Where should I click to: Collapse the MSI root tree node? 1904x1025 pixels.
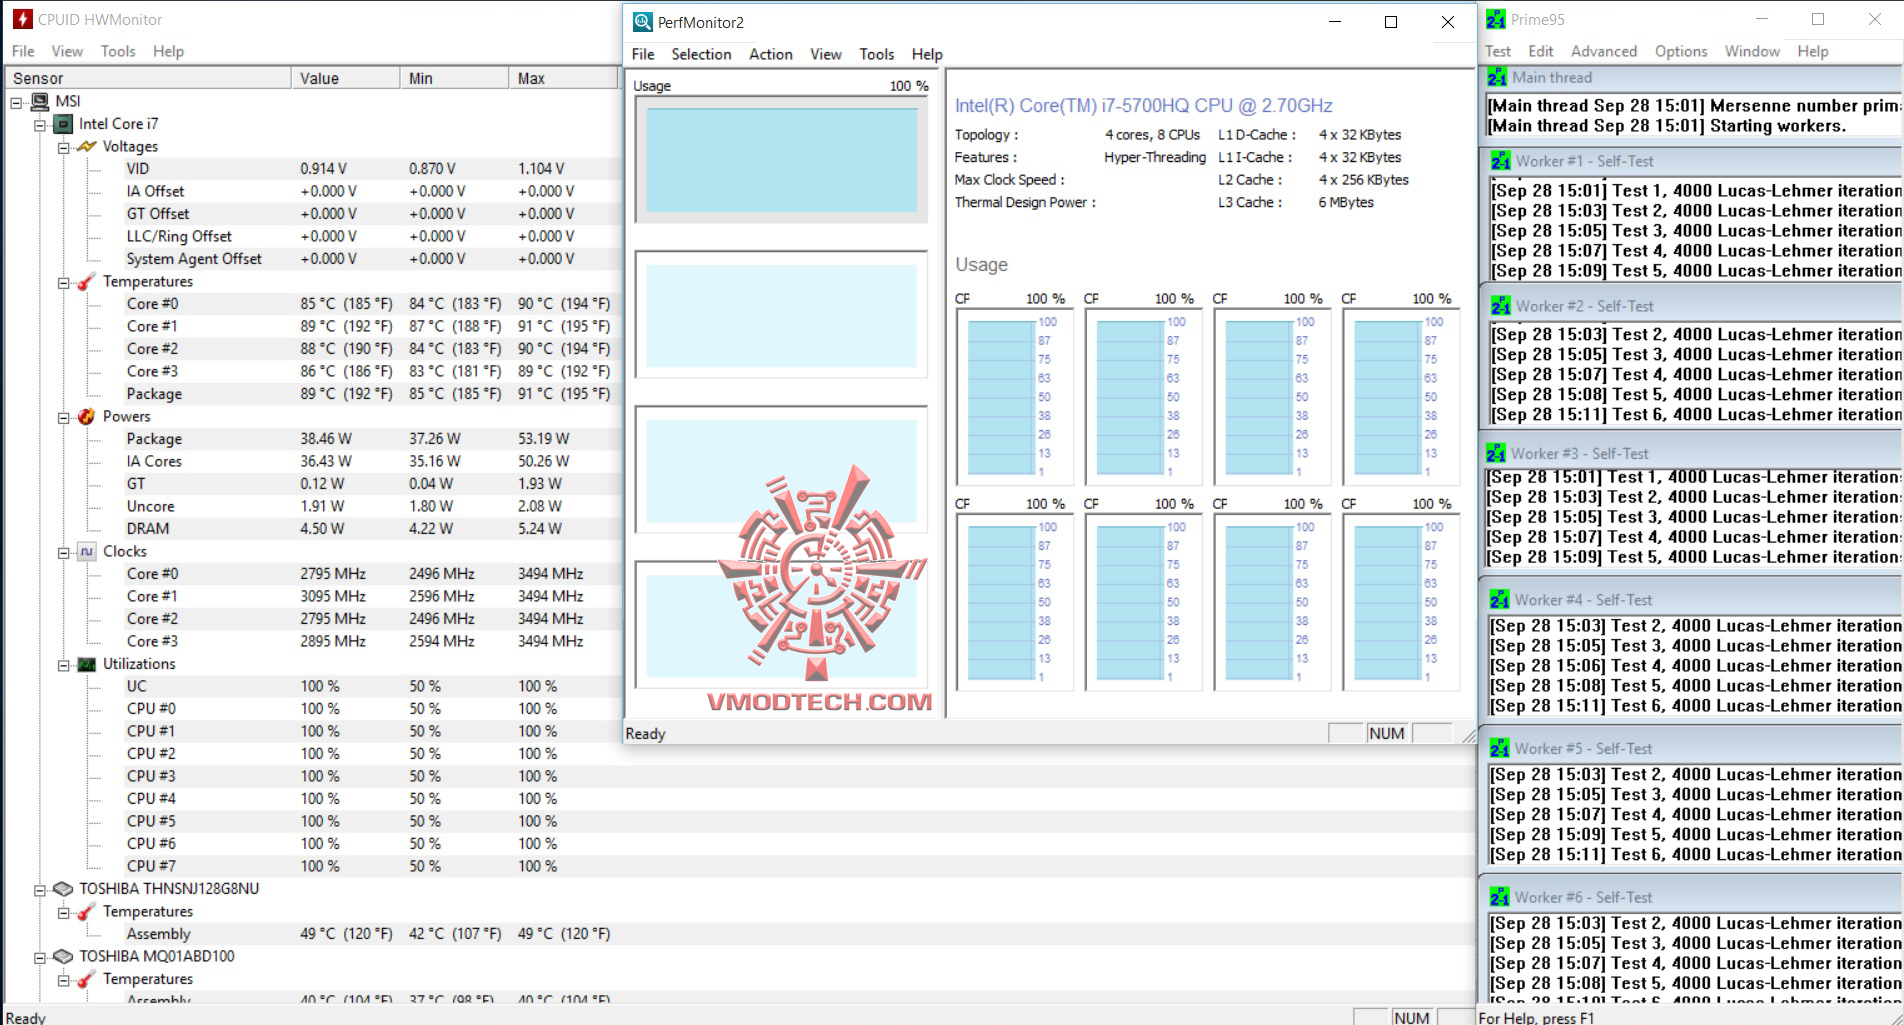(x=16, y=102)
